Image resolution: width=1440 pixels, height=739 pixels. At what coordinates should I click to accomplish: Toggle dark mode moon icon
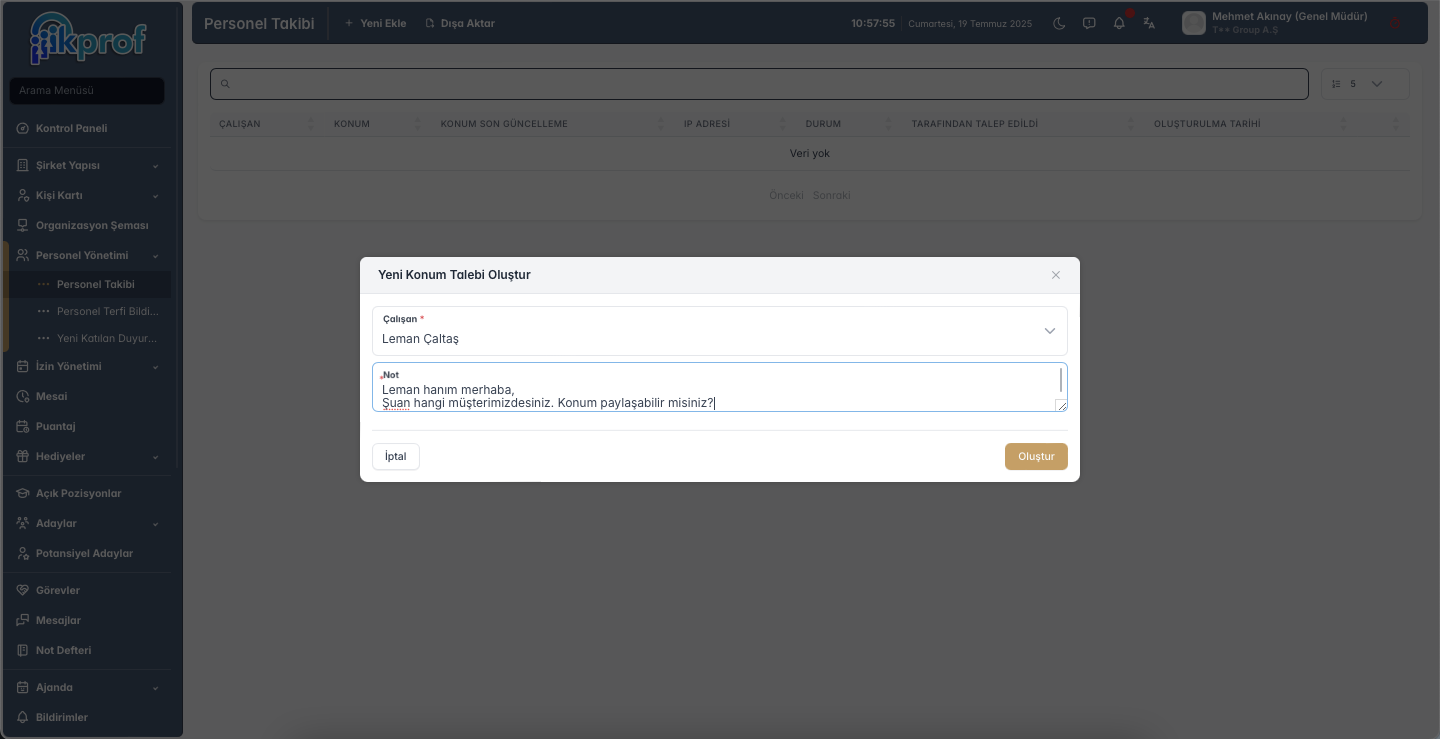click(x=1059, y=23)
